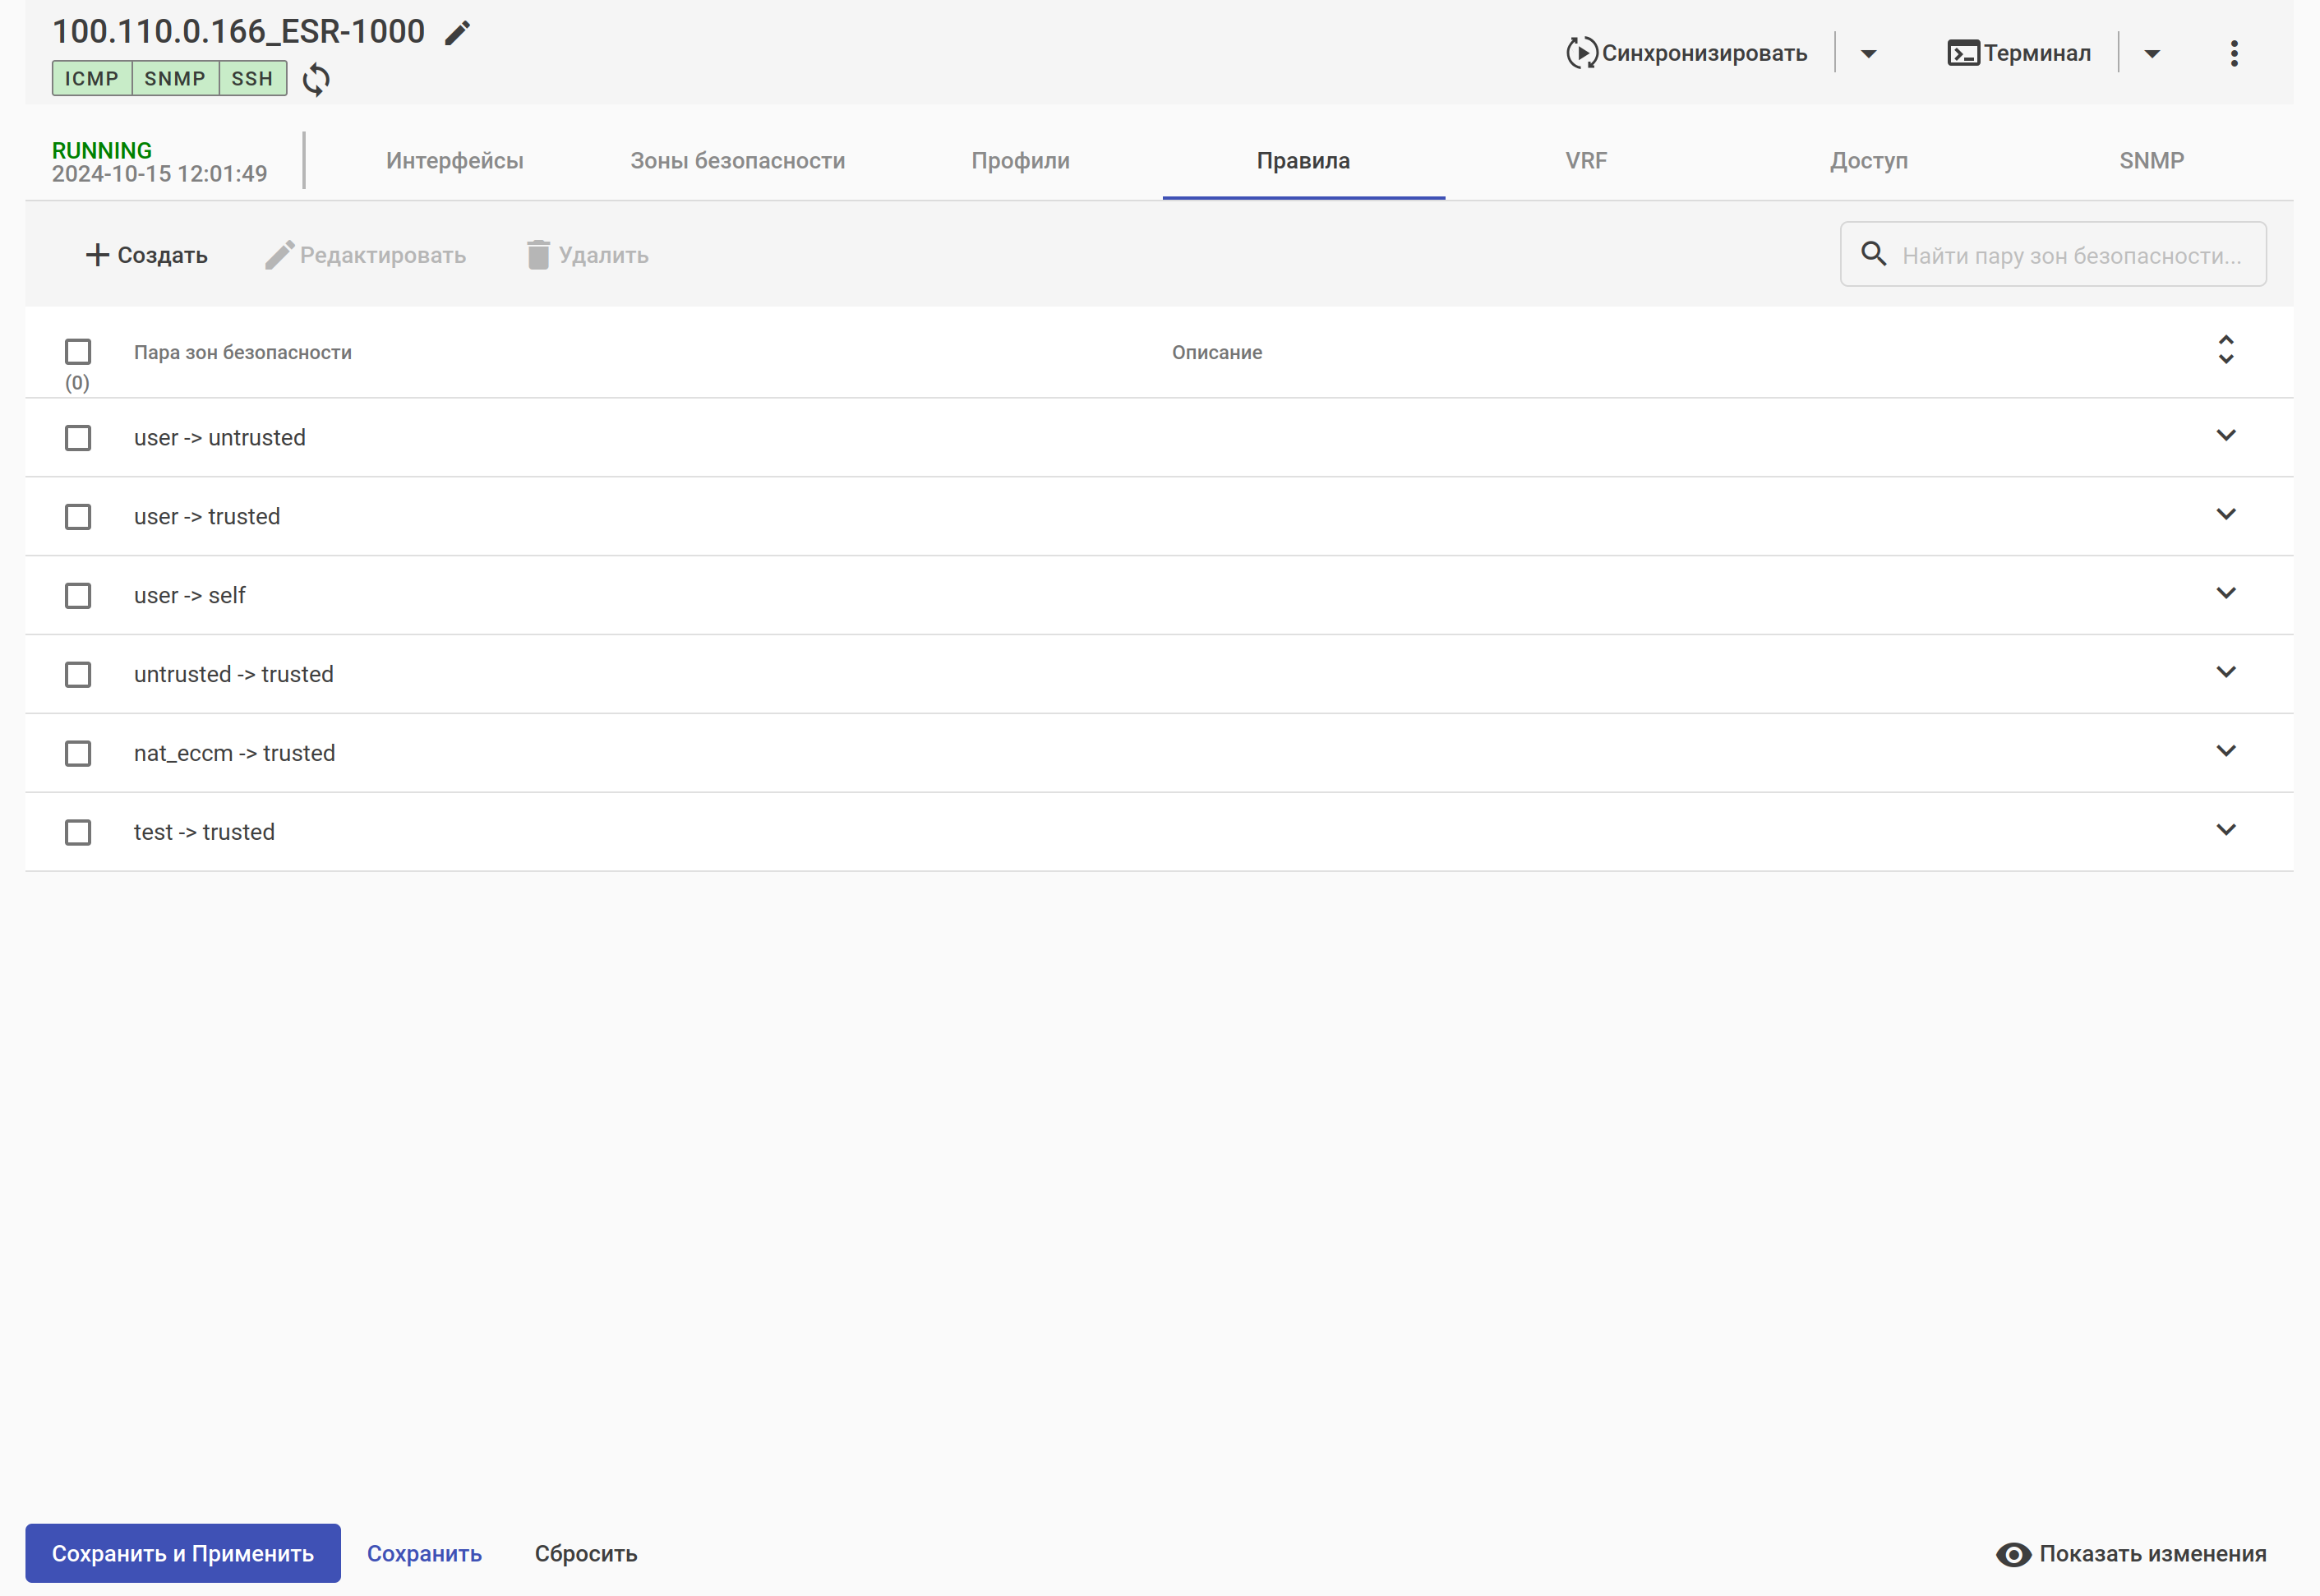Screen dimensions: 2320x1596
Task: Click the Сохранить и Применить button
Action: click(183, 1553)
